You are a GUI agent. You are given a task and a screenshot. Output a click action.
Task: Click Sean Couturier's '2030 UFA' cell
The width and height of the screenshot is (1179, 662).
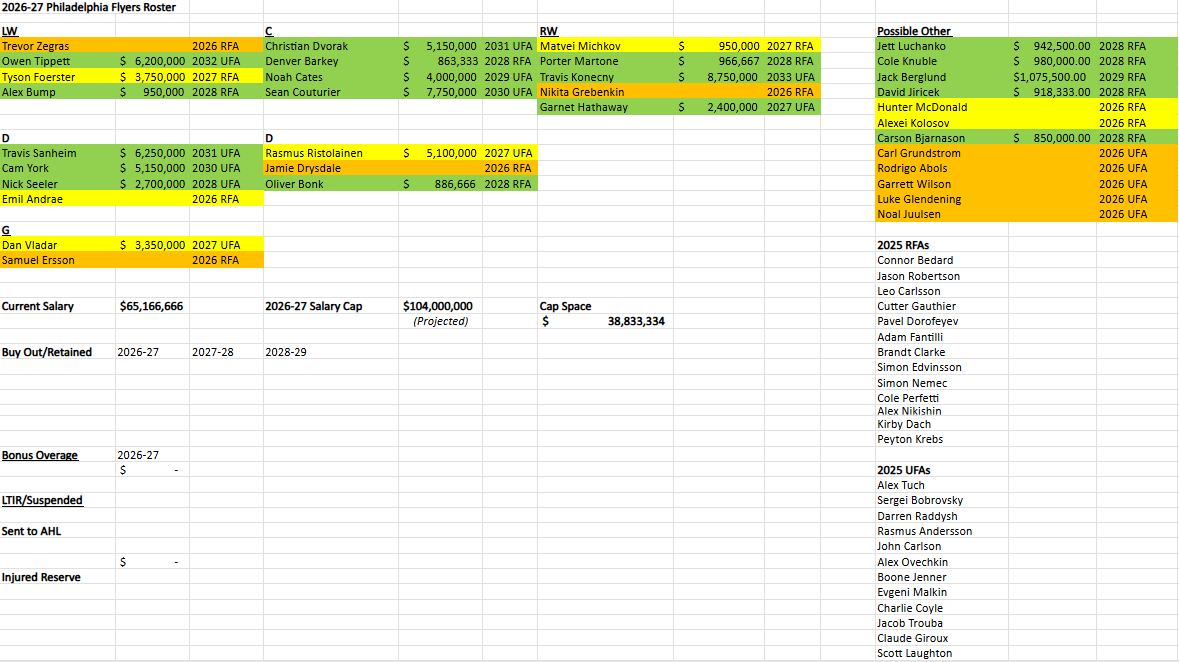point(510,92)
